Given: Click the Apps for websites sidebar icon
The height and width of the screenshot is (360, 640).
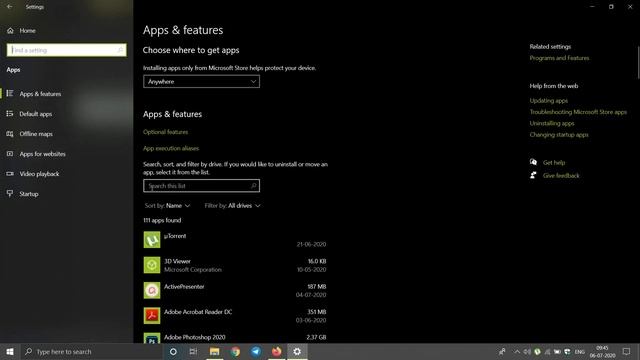Looking at the screenshot, I should (10, 153).
